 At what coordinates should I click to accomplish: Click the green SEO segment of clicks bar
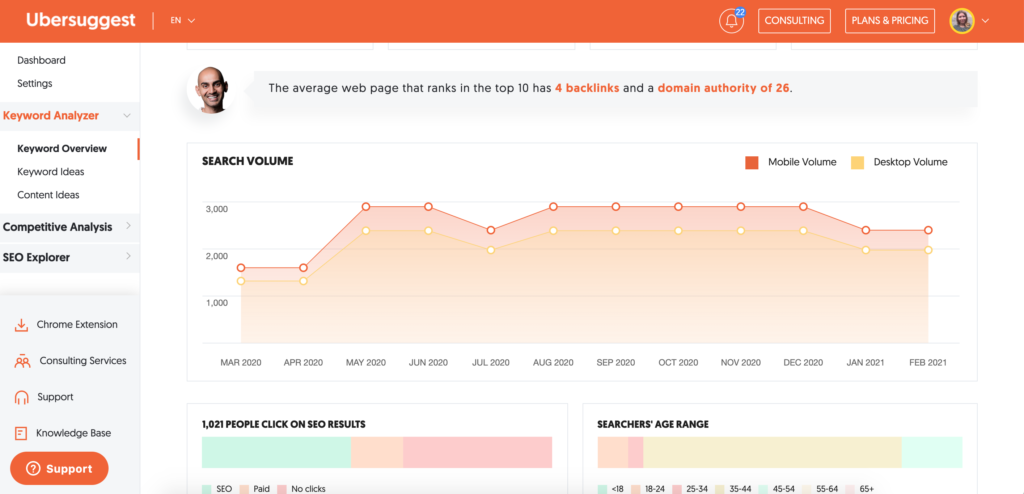[276, 452]
